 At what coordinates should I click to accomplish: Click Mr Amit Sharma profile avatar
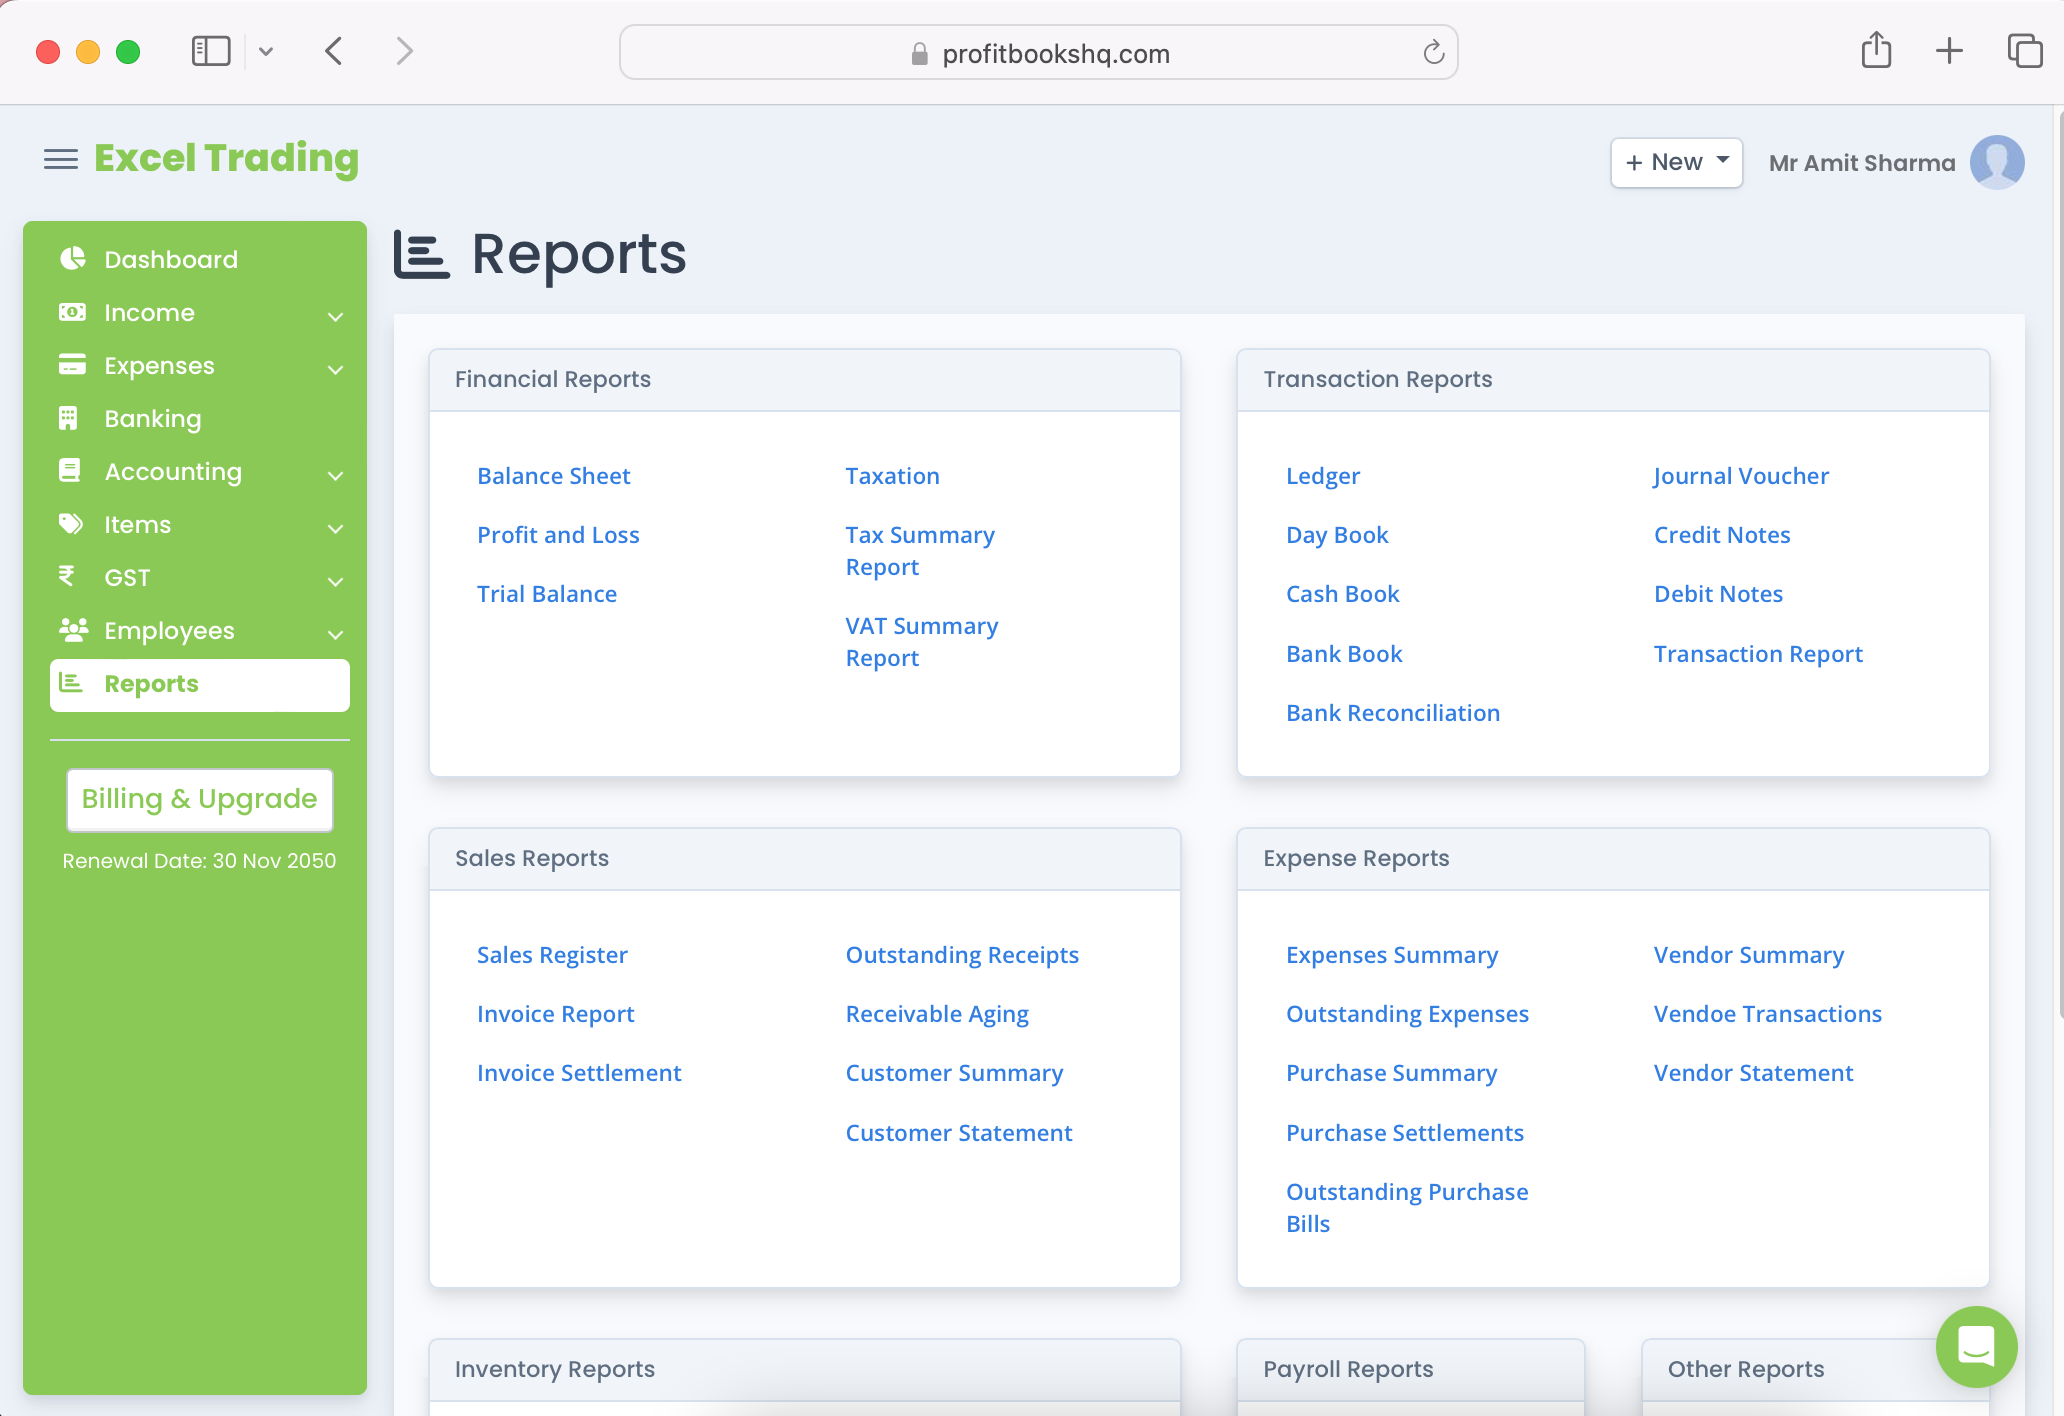[1996, 161]
